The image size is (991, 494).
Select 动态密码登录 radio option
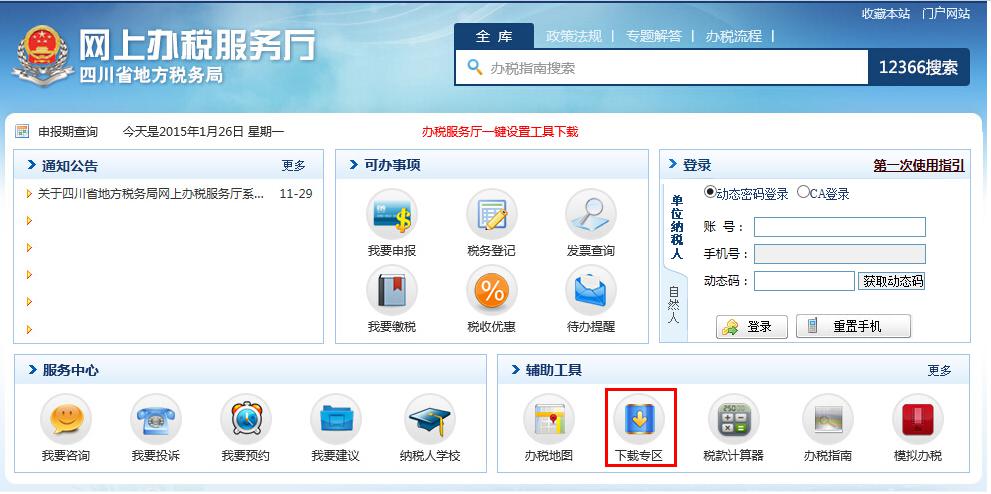point(710,192)
